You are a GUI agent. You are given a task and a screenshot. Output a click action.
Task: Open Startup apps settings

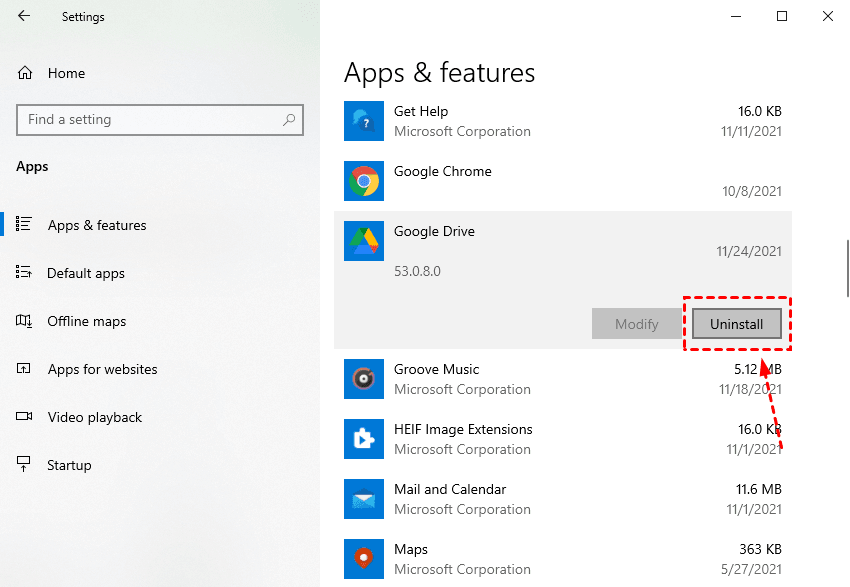click(x=69, y=465)
